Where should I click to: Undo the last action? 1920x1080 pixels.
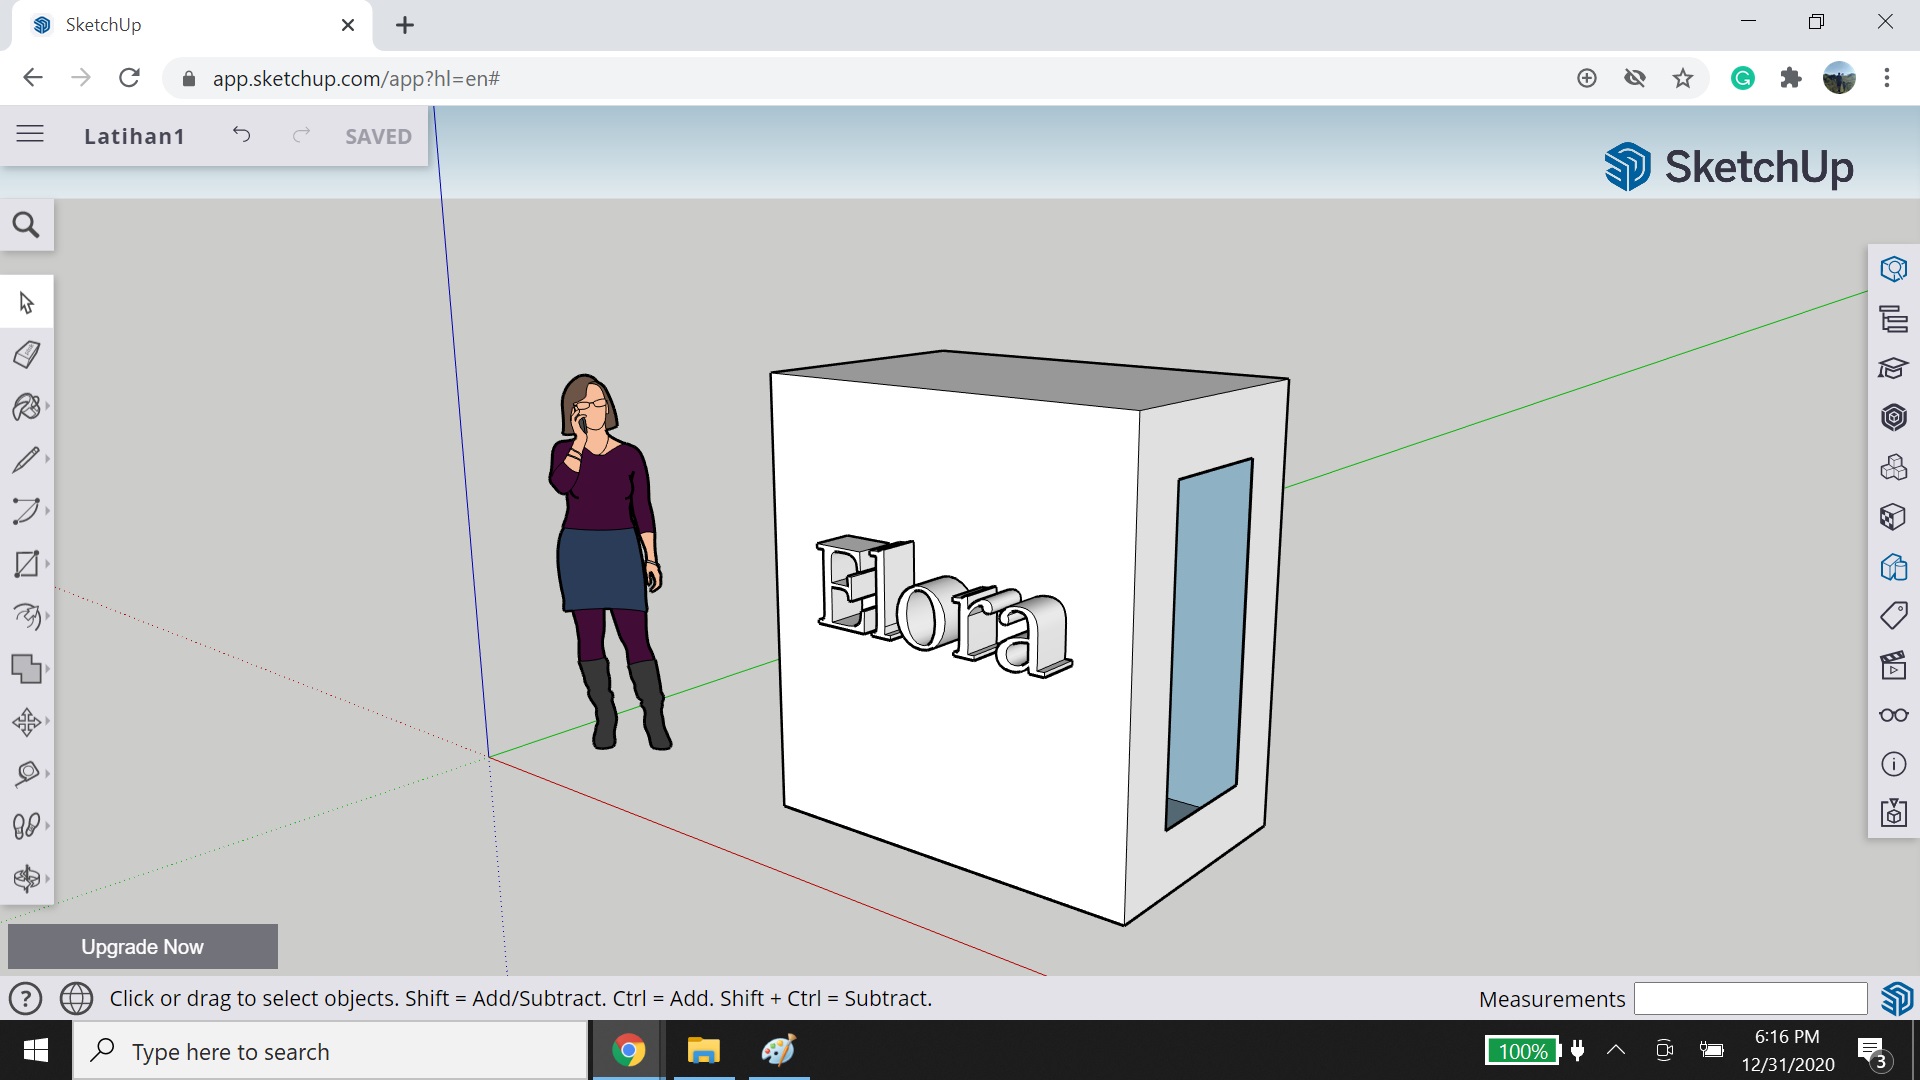pyautogui.click(x=241, y=134)
